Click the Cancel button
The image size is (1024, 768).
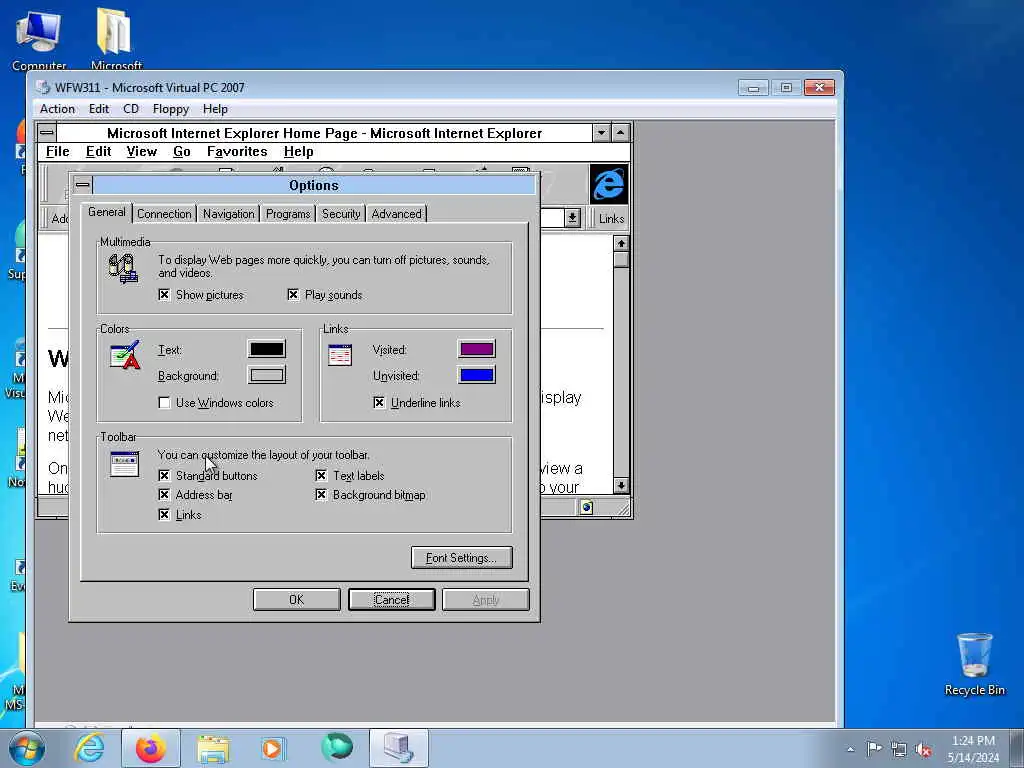click(391, 600)
